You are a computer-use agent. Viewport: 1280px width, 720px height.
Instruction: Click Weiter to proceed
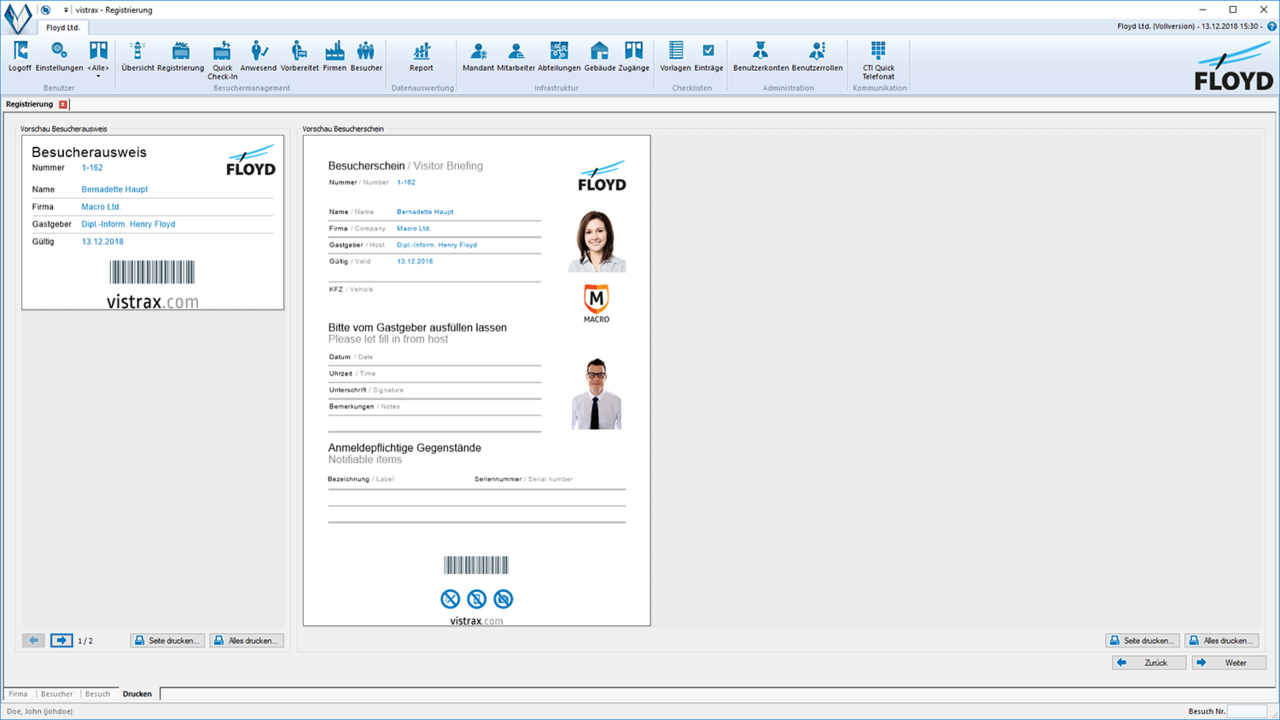tap(1228, 662)
